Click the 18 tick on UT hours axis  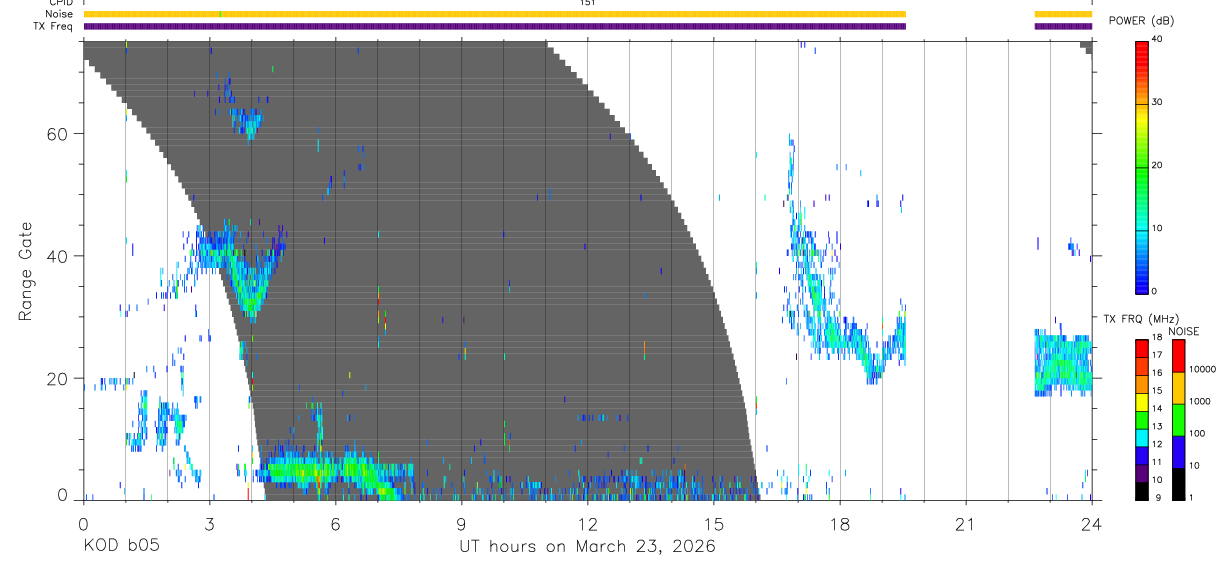click(839, 523)
